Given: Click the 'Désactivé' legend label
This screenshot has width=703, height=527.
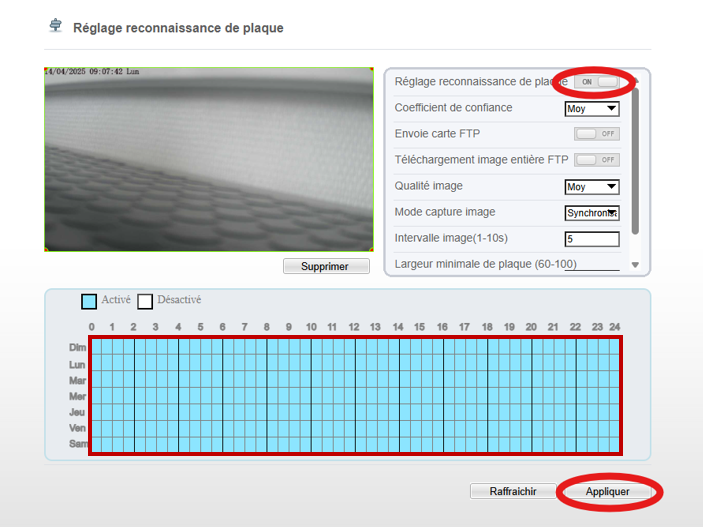Looking at the screenshot, I should tap(179, 300).
